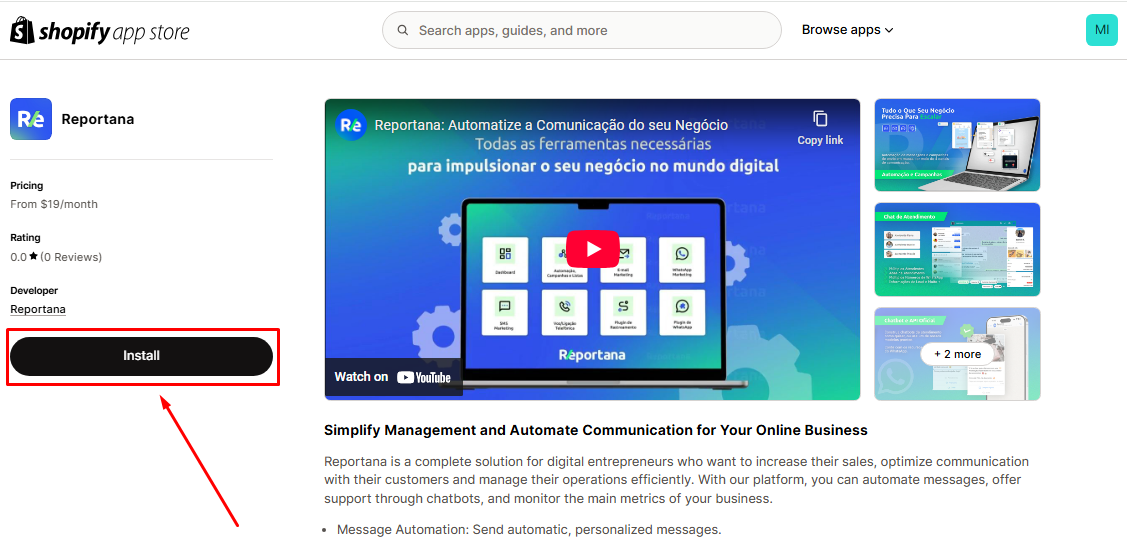This screenshot has width=1127, height=542.
Task: Select Watch on YouTube
Action: (392, 377)
